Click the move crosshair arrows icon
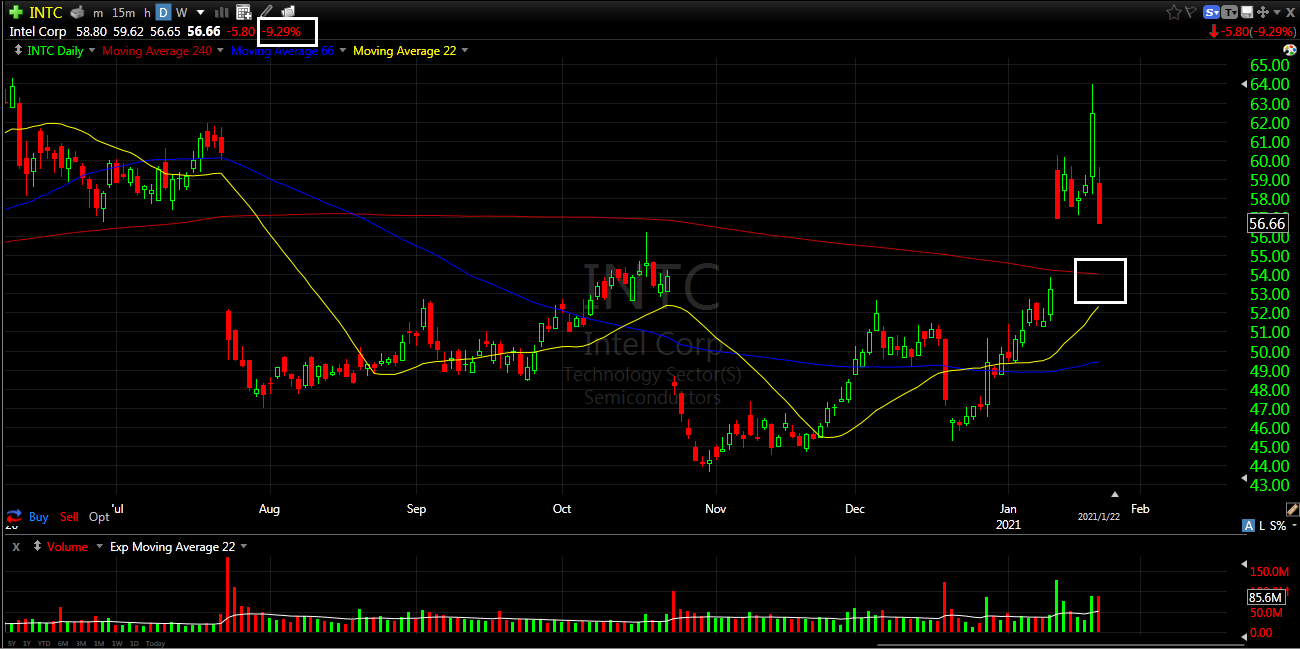1300x649 pixels. [1265, 12]
